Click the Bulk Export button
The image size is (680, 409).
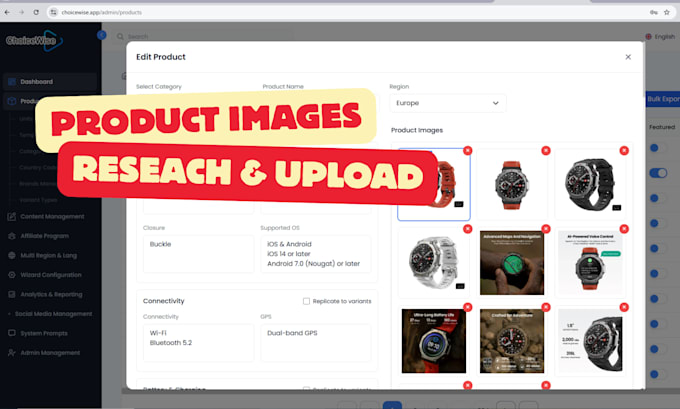663,99
